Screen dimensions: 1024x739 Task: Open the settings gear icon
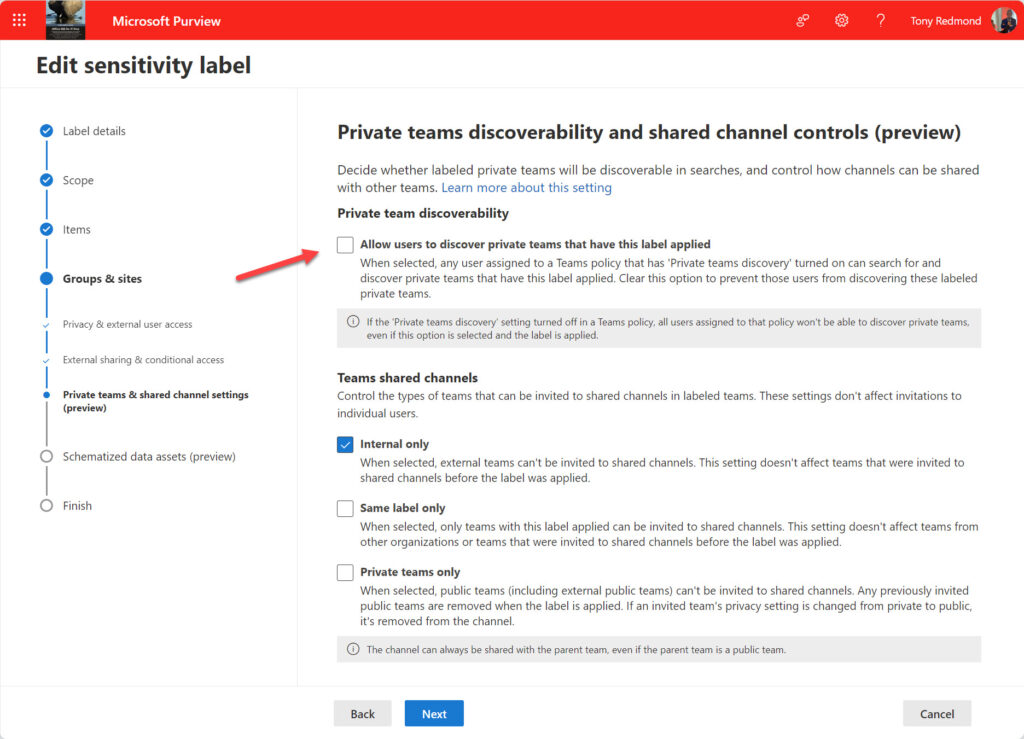pos(842,21)
